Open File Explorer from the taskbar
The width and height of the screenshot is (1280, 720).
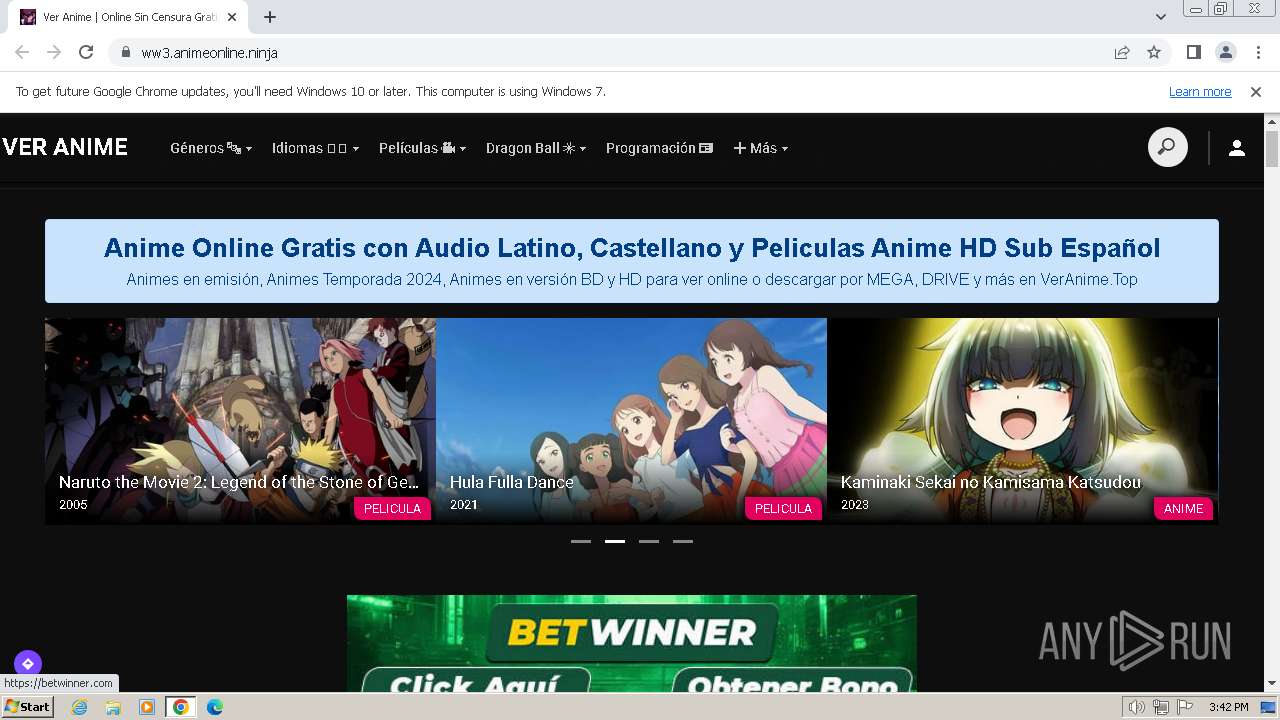[x=113, y=707]
